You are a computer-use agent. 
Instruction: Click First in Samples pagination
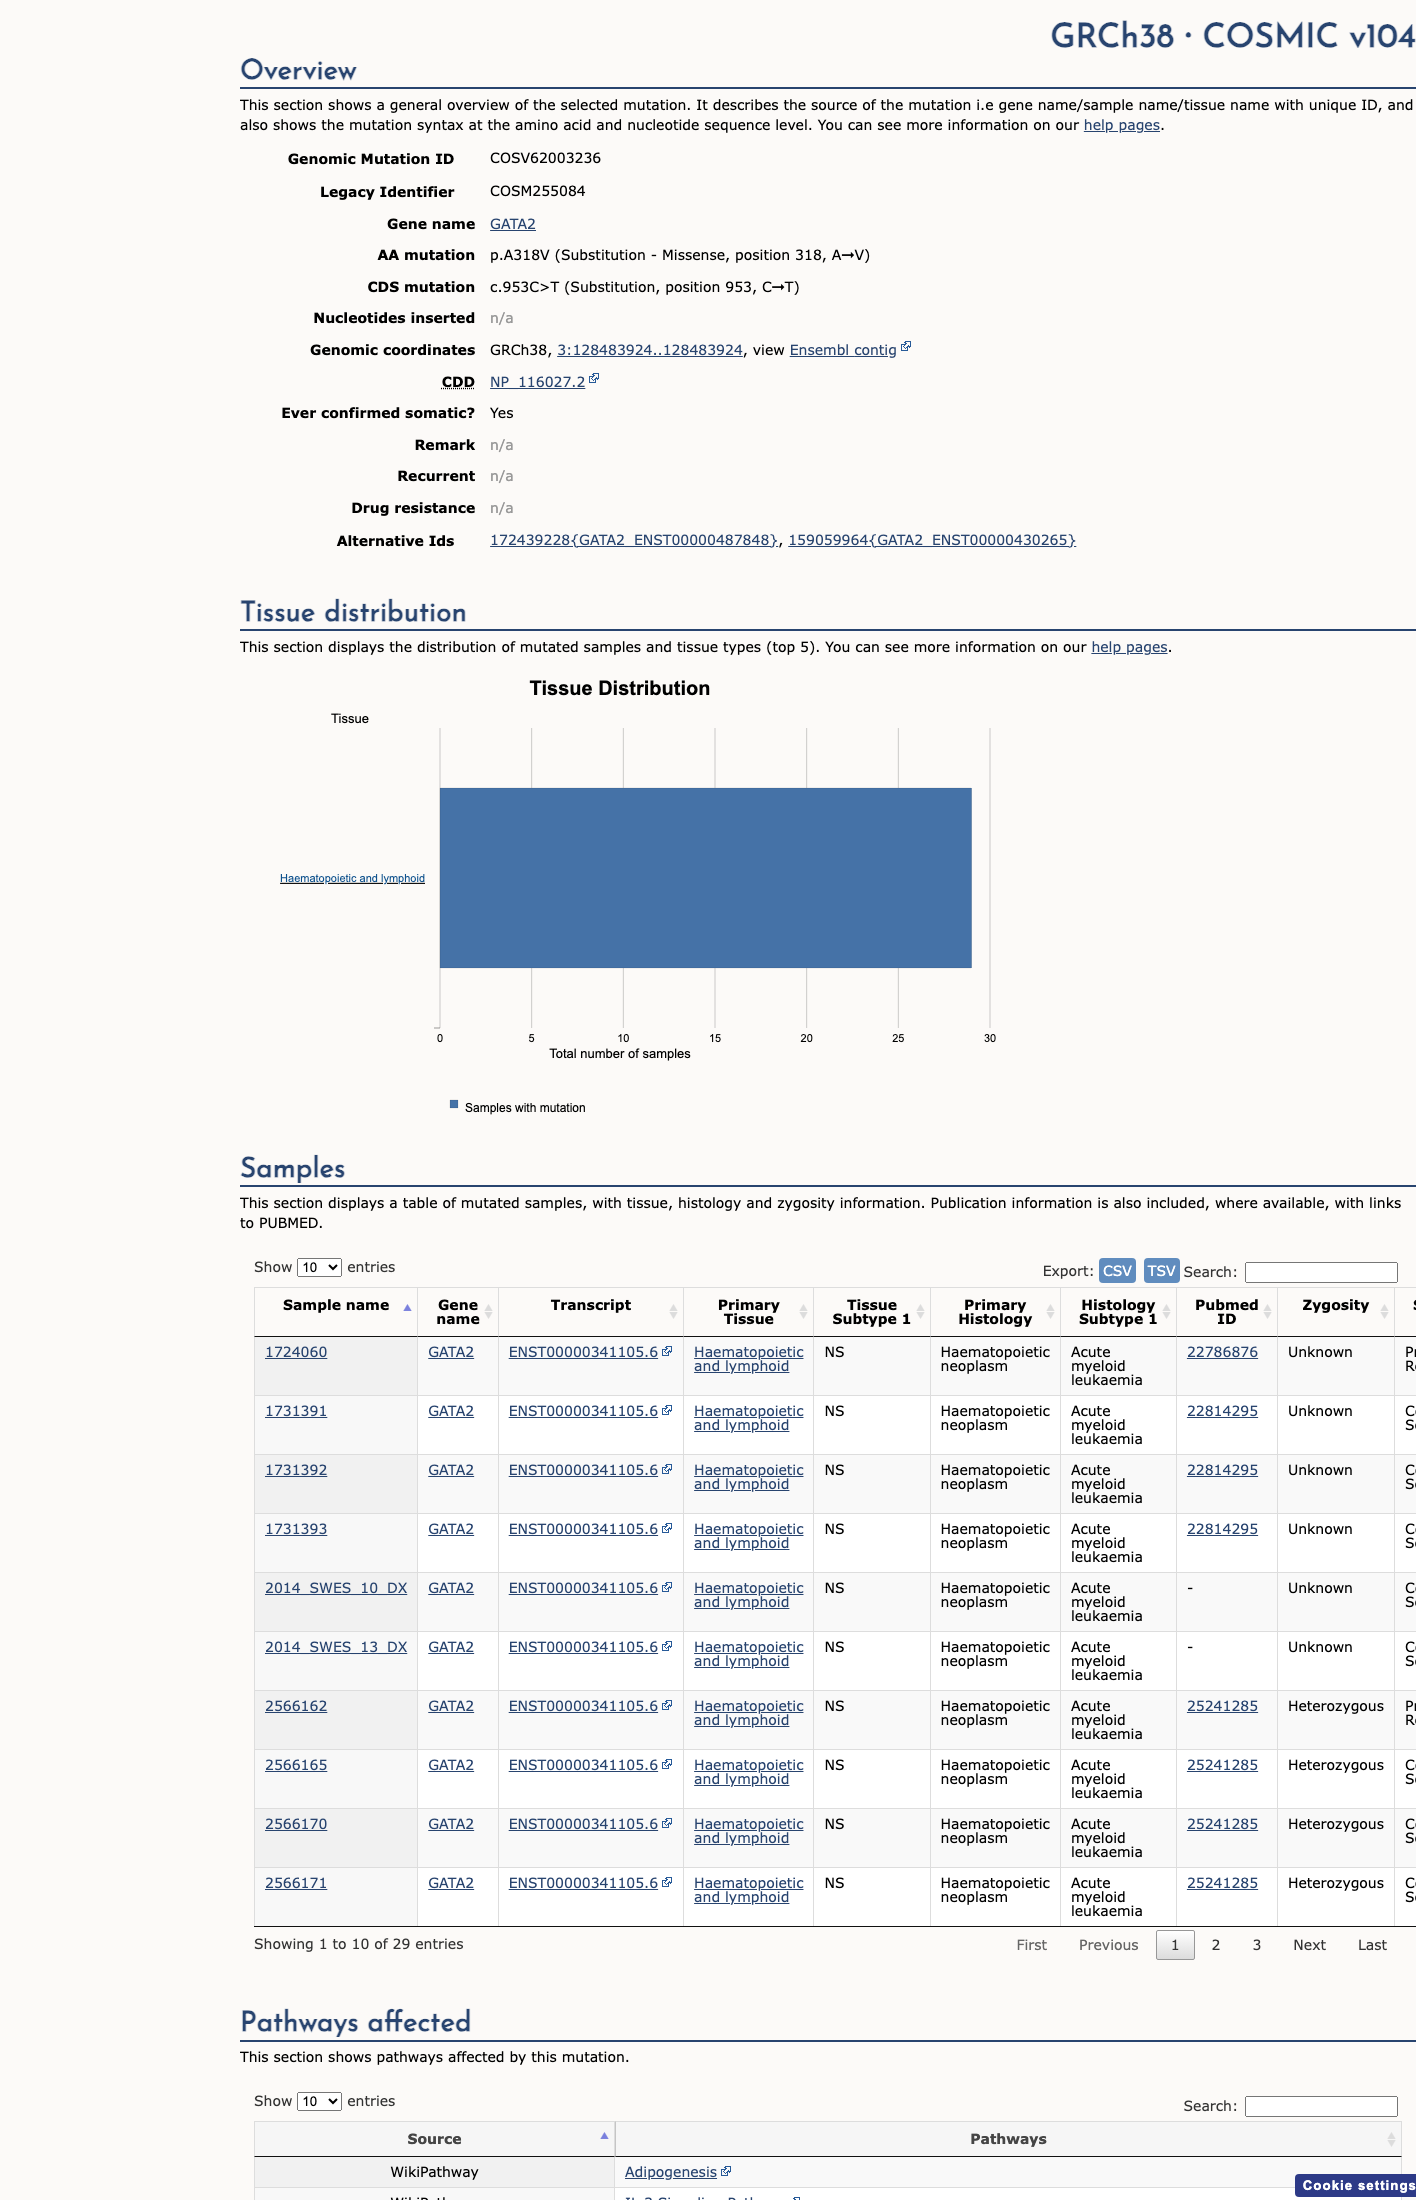pyautogui.click(x=1031, y=1945)
